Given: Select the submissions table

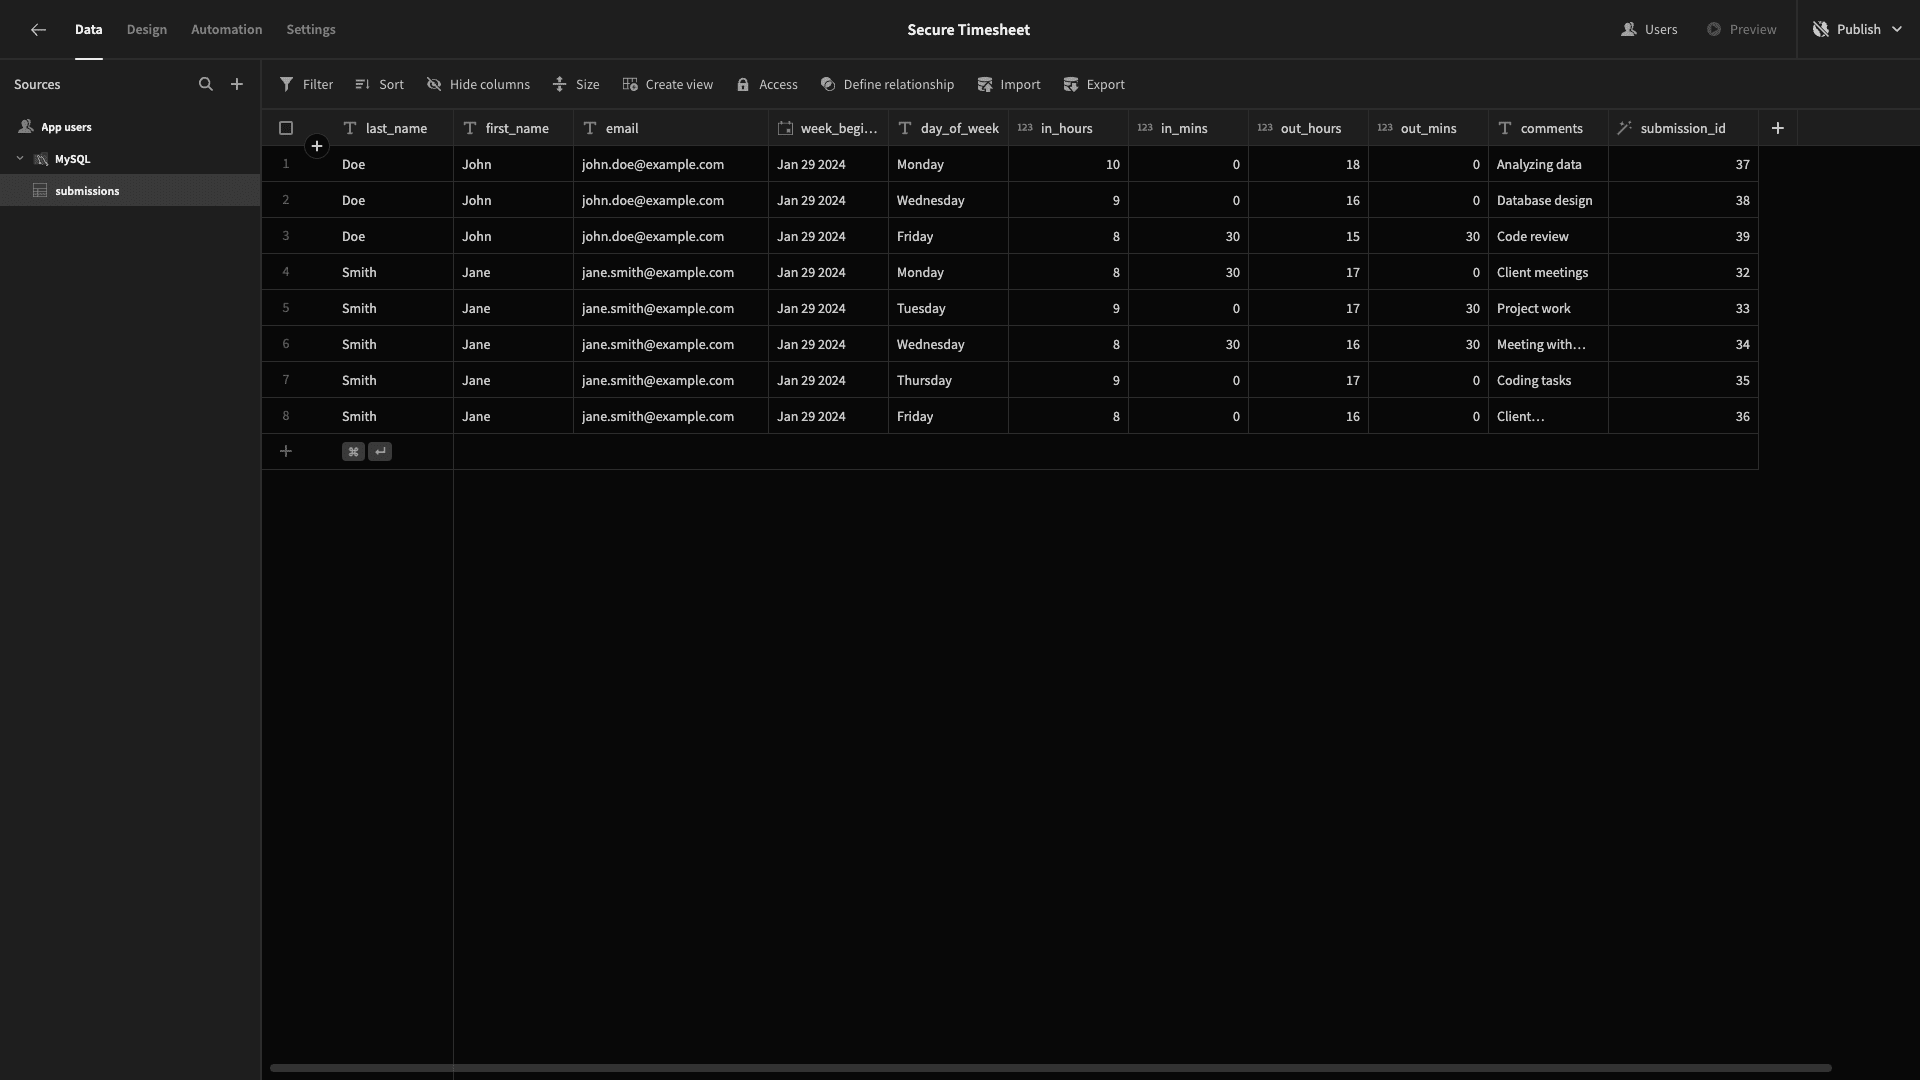Looking at the screenshot, I should pyautogui.click(x=130, y=191).
